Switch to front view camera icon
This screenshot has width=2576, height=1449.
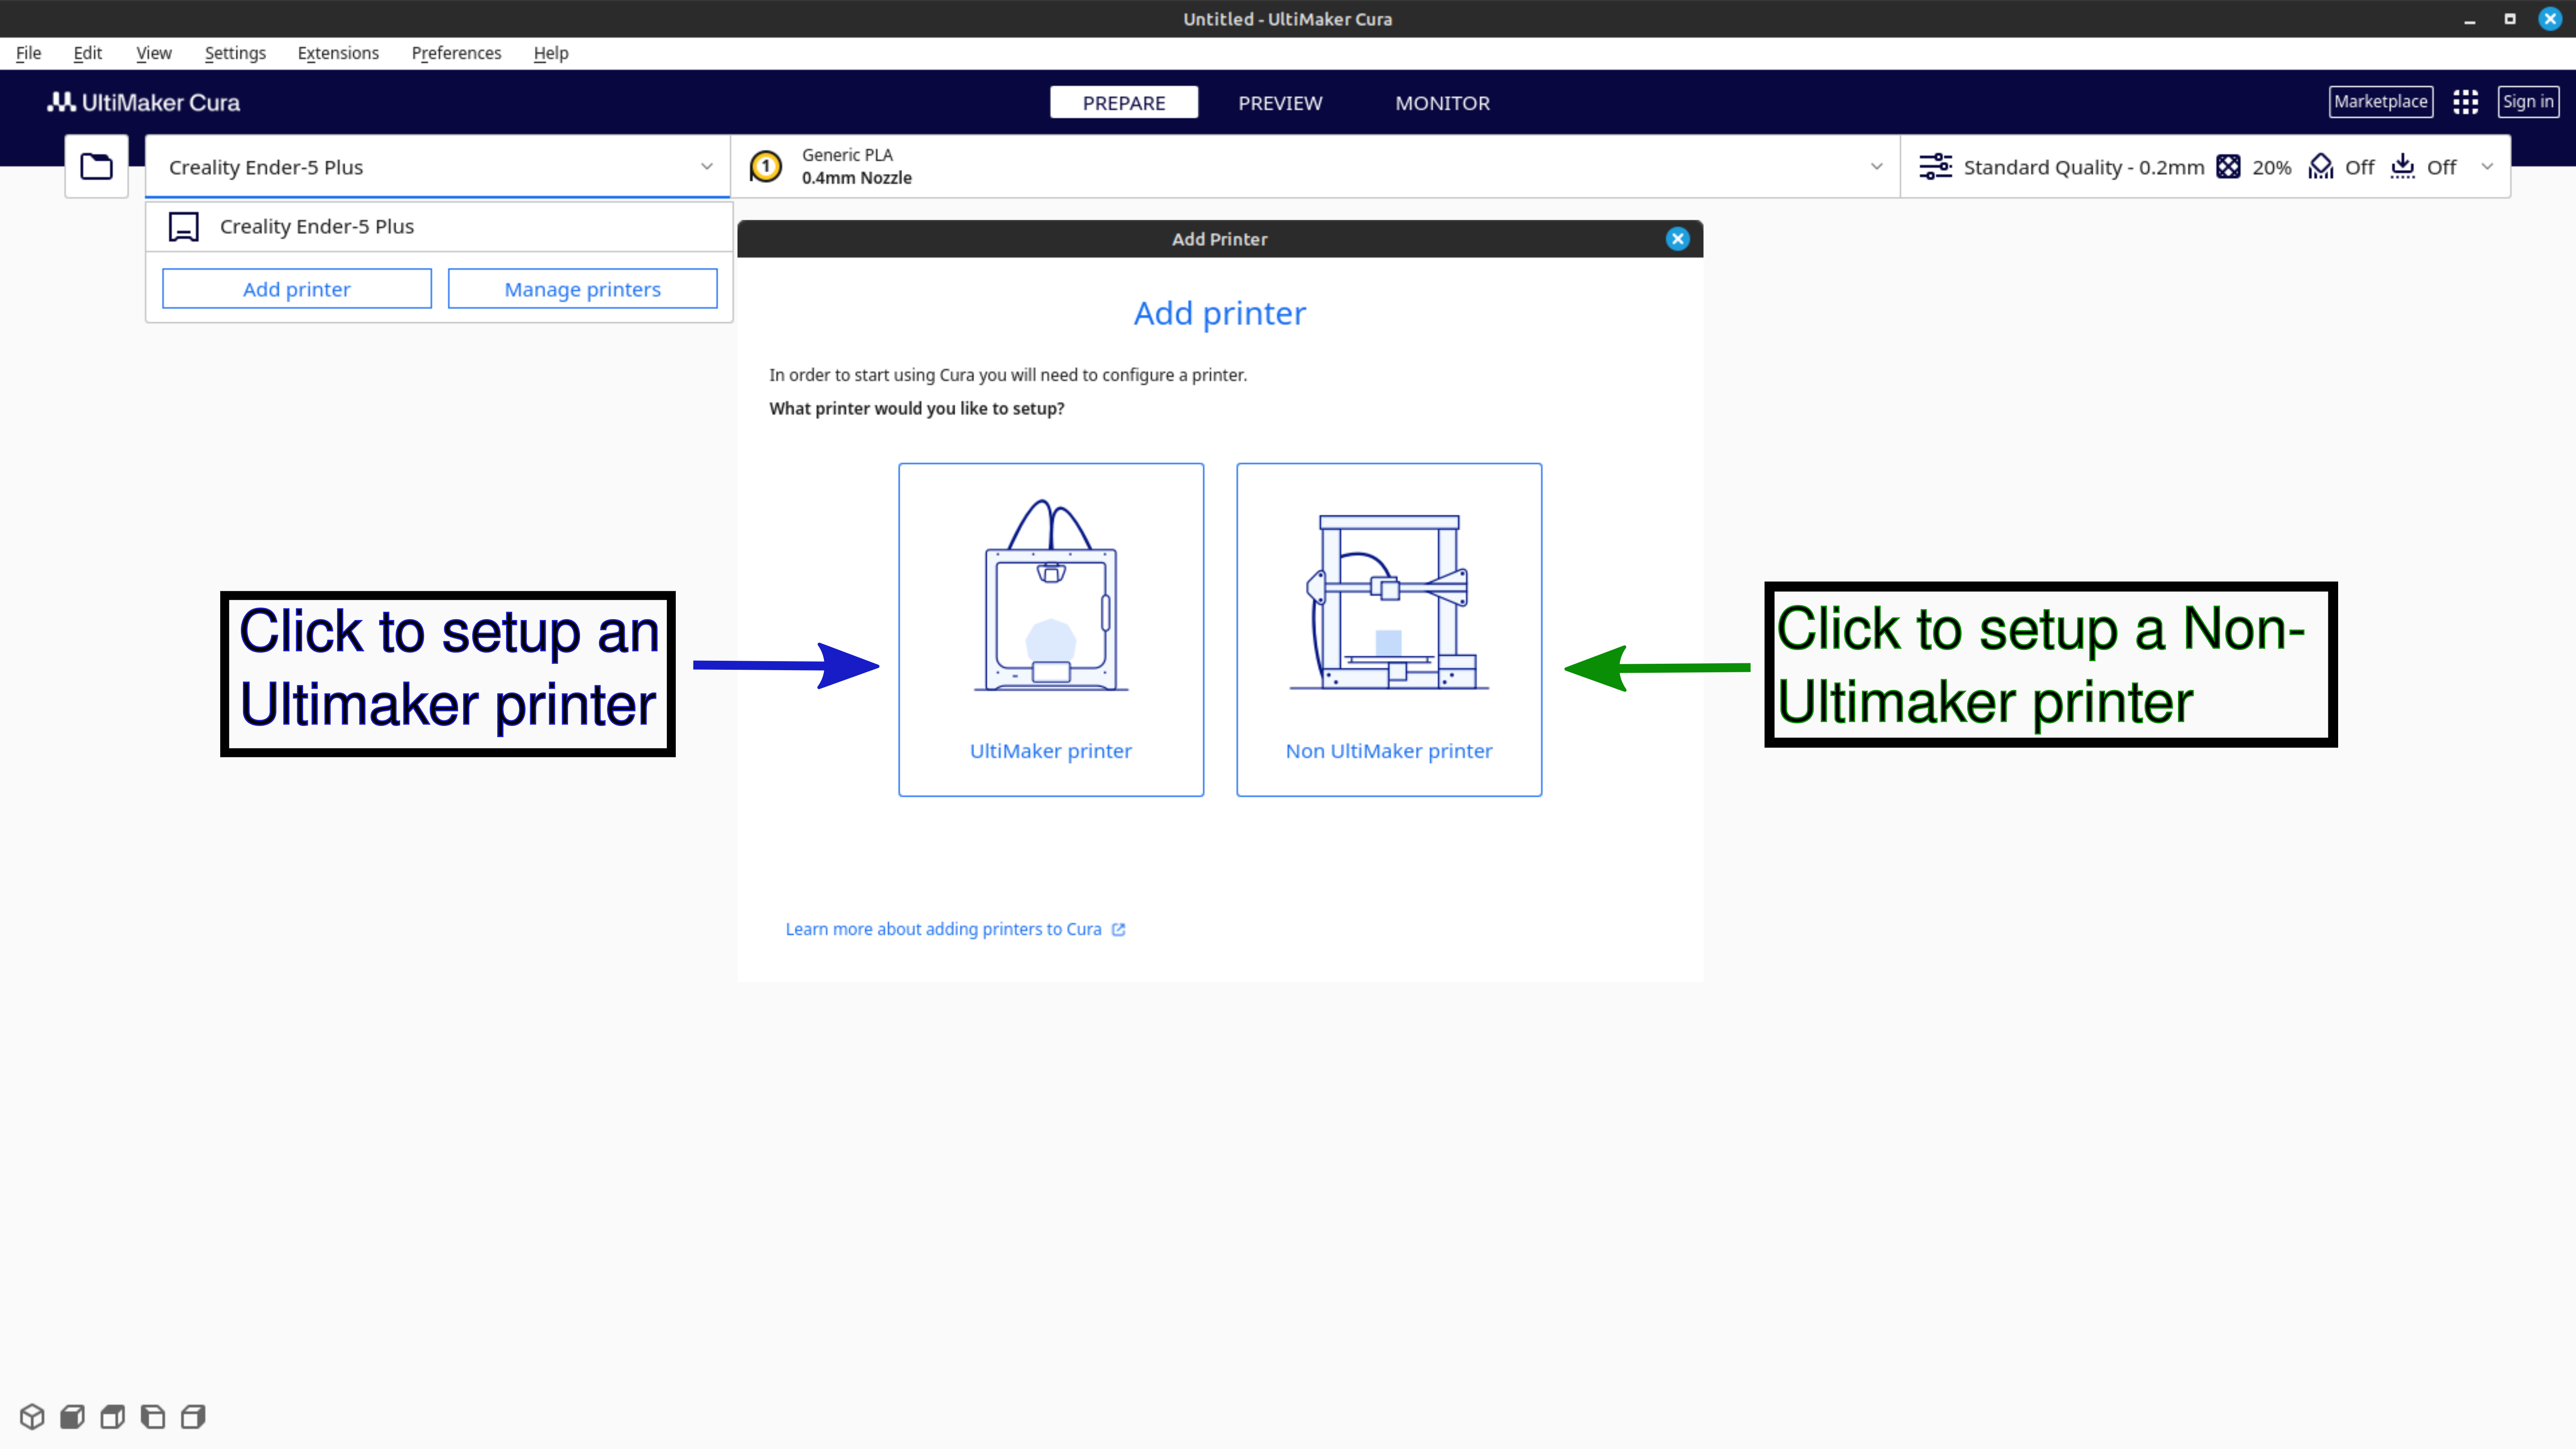(72, 1416)
